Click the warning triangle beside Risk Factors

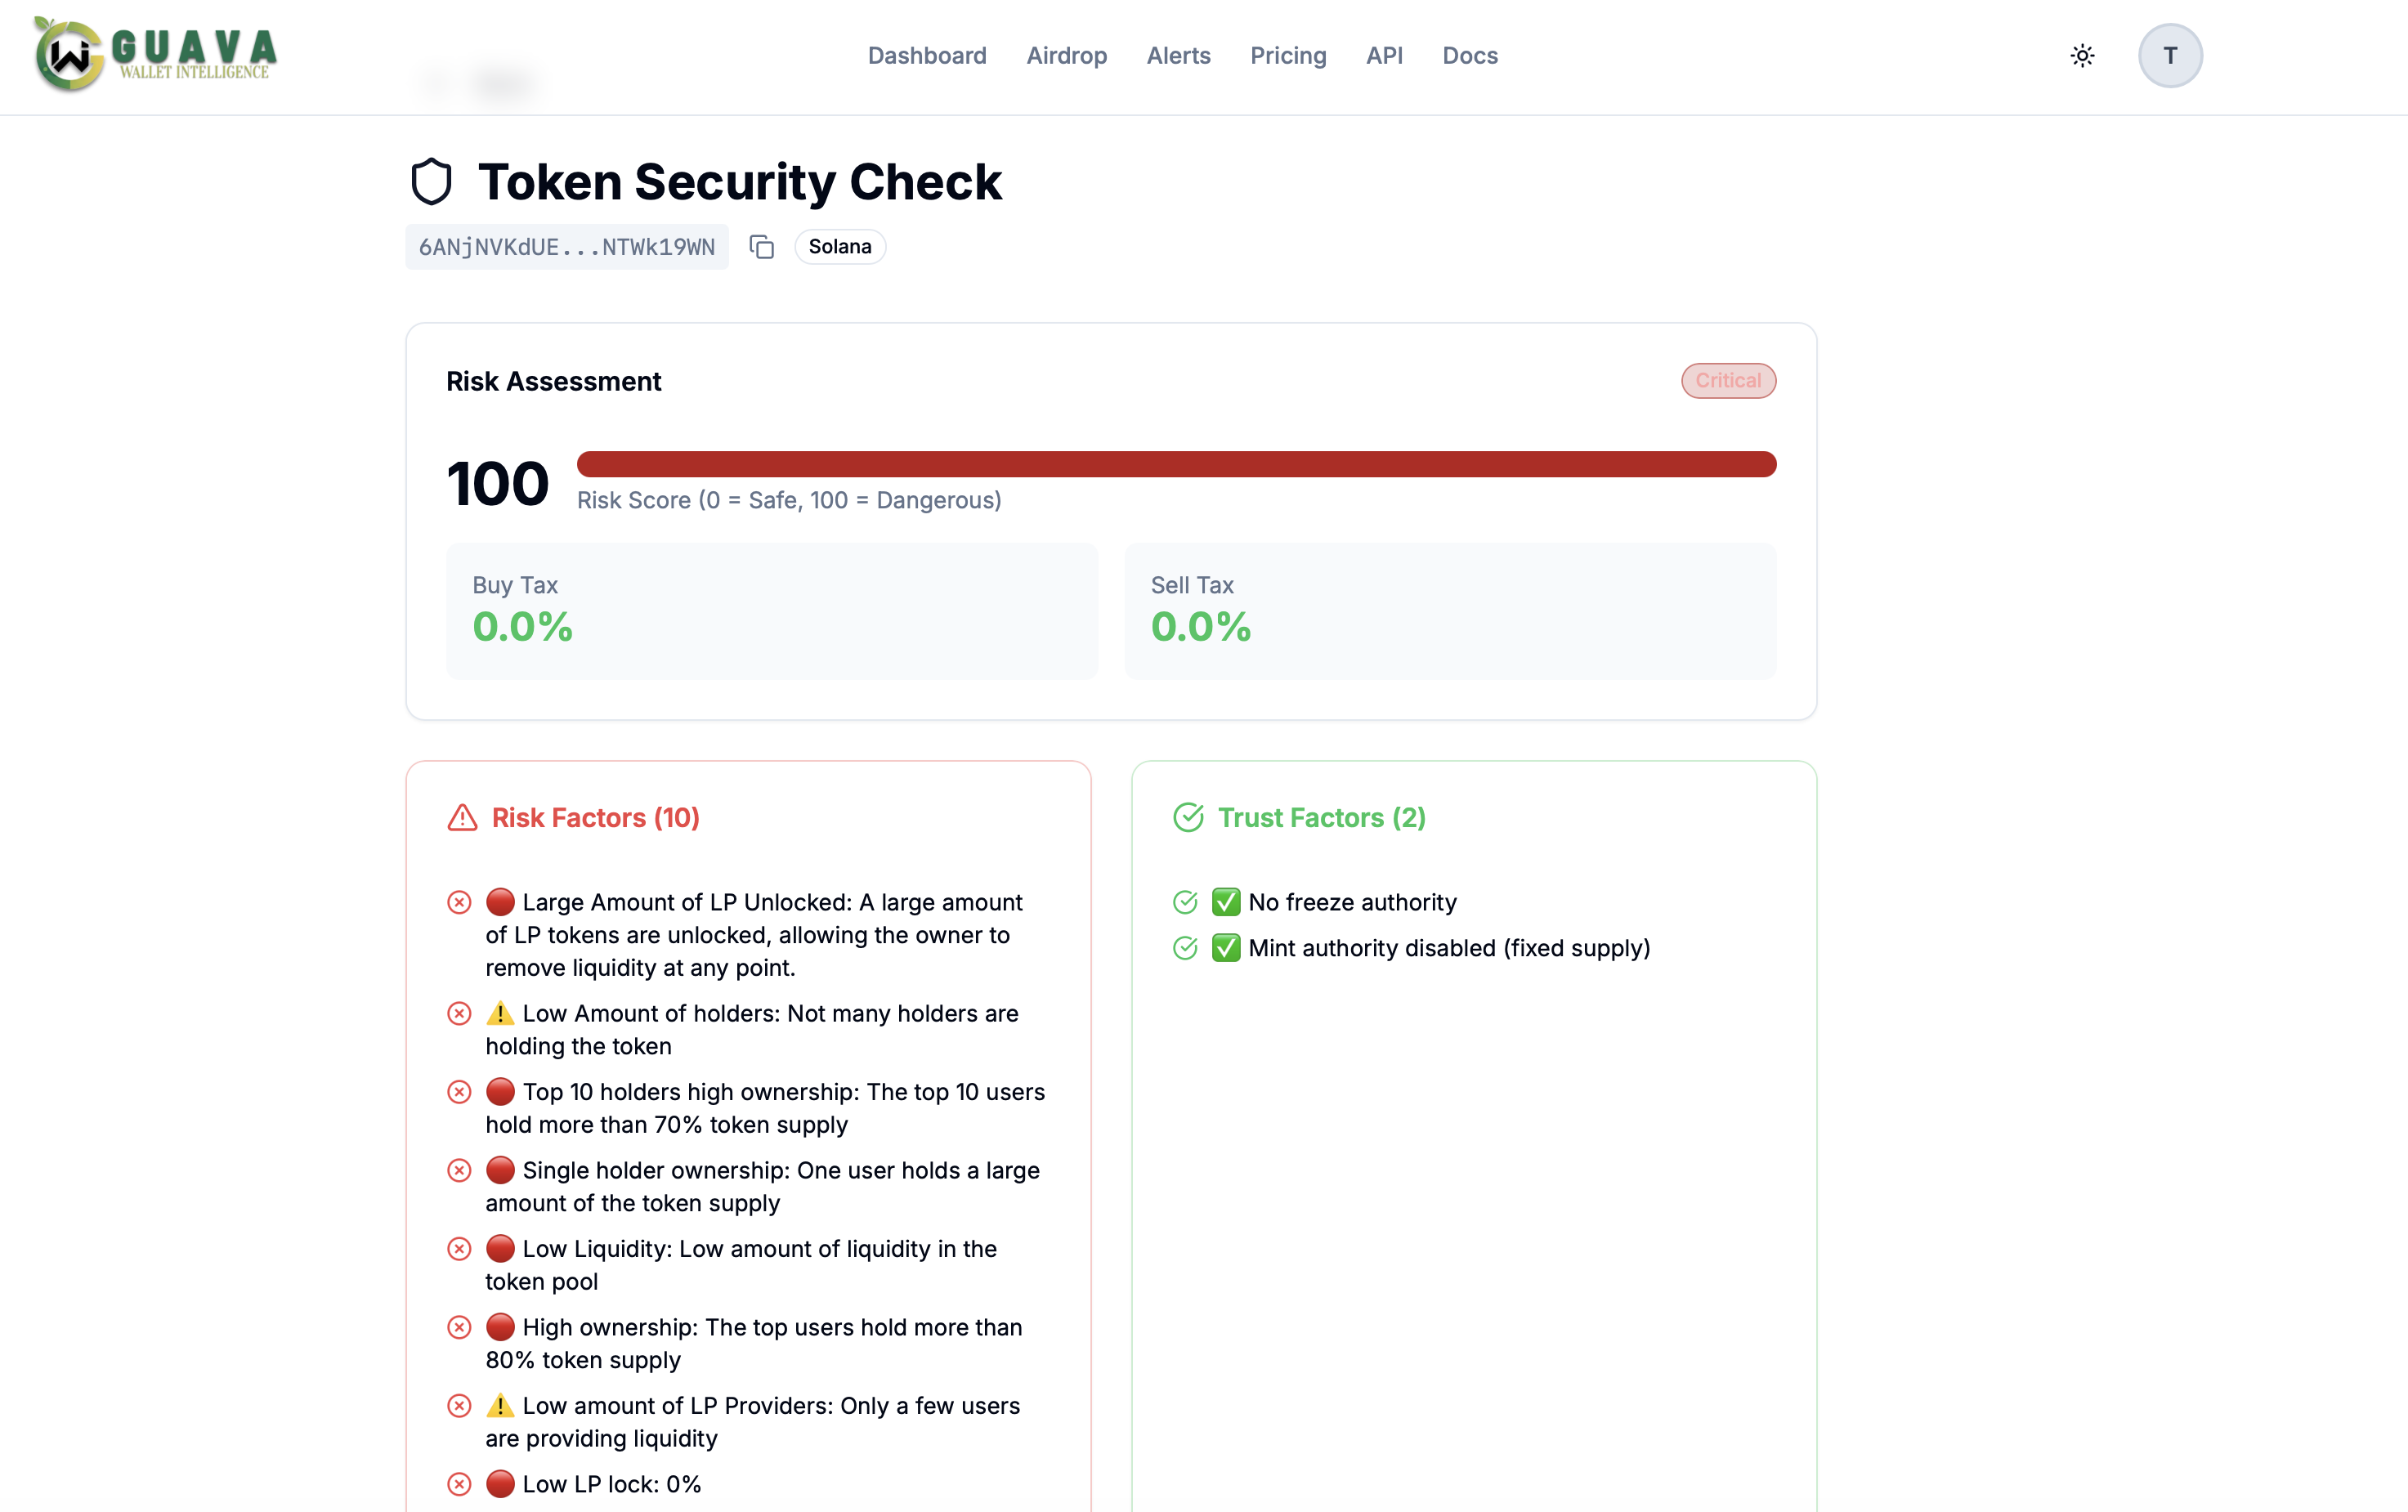point(461,817)
